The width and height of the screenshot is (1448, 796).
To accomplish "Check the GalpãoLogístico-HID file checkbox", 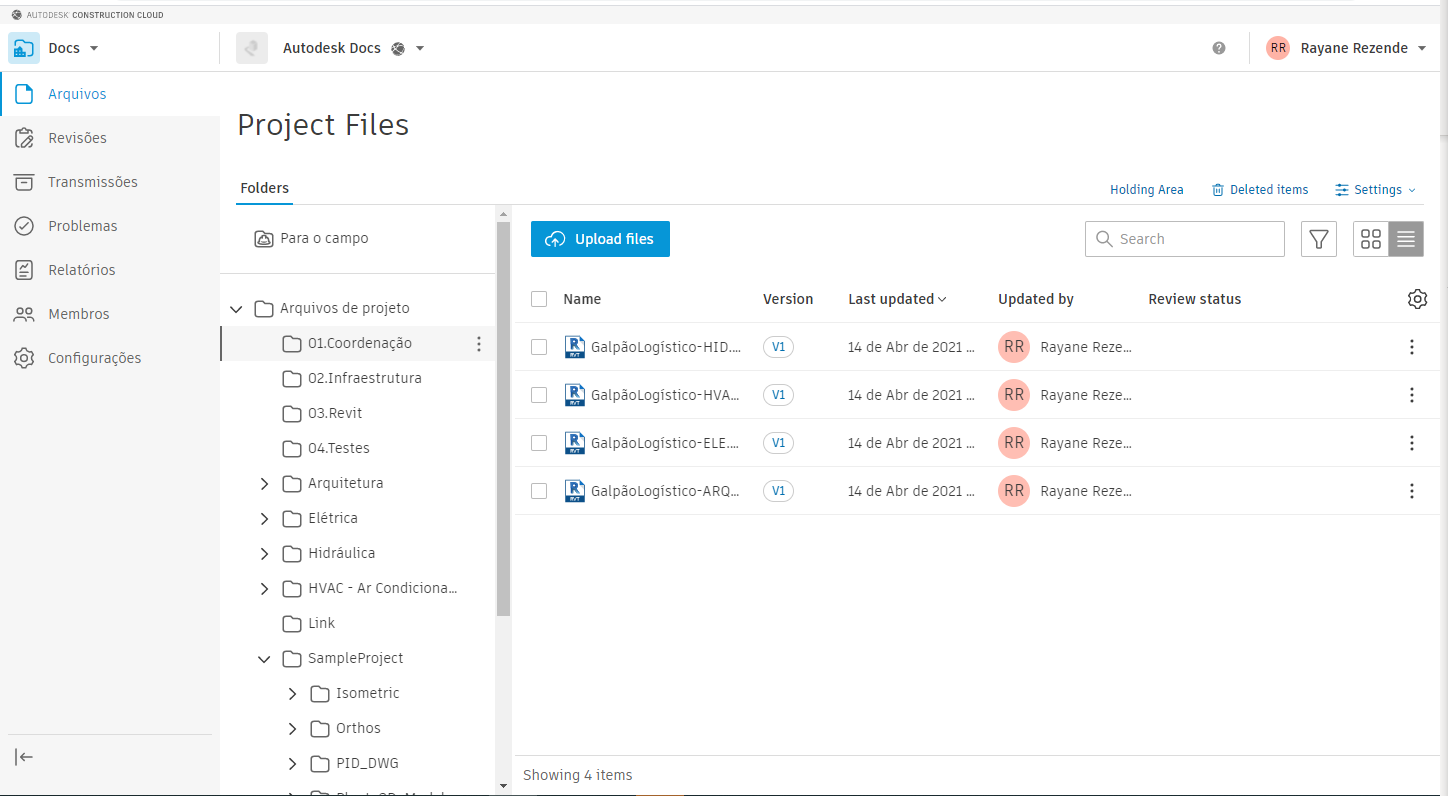I will click(539, 347).
